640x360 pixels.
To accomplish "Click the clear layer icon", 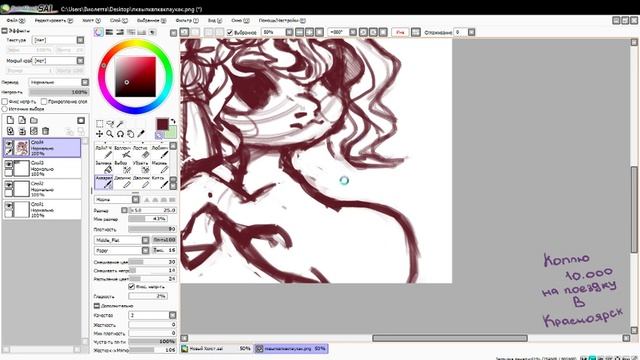I will (34, 131).
